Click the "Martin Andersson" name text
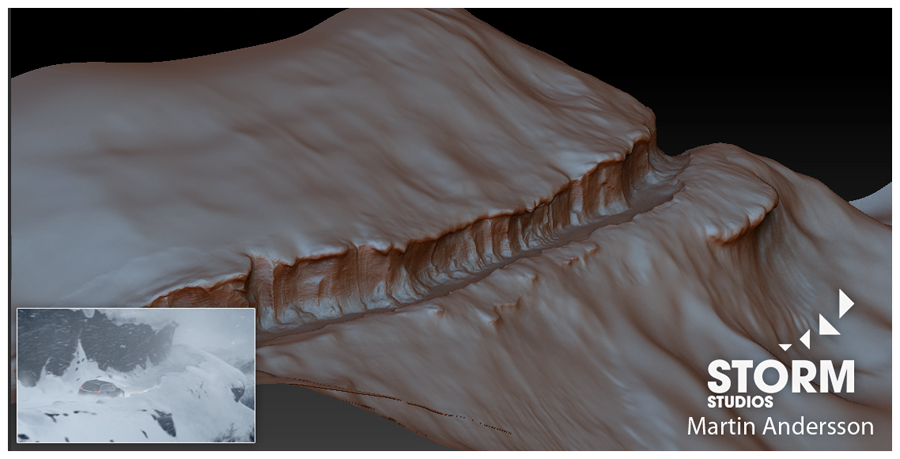The height and width of the screenshot is (459, 900). [780, 426]
